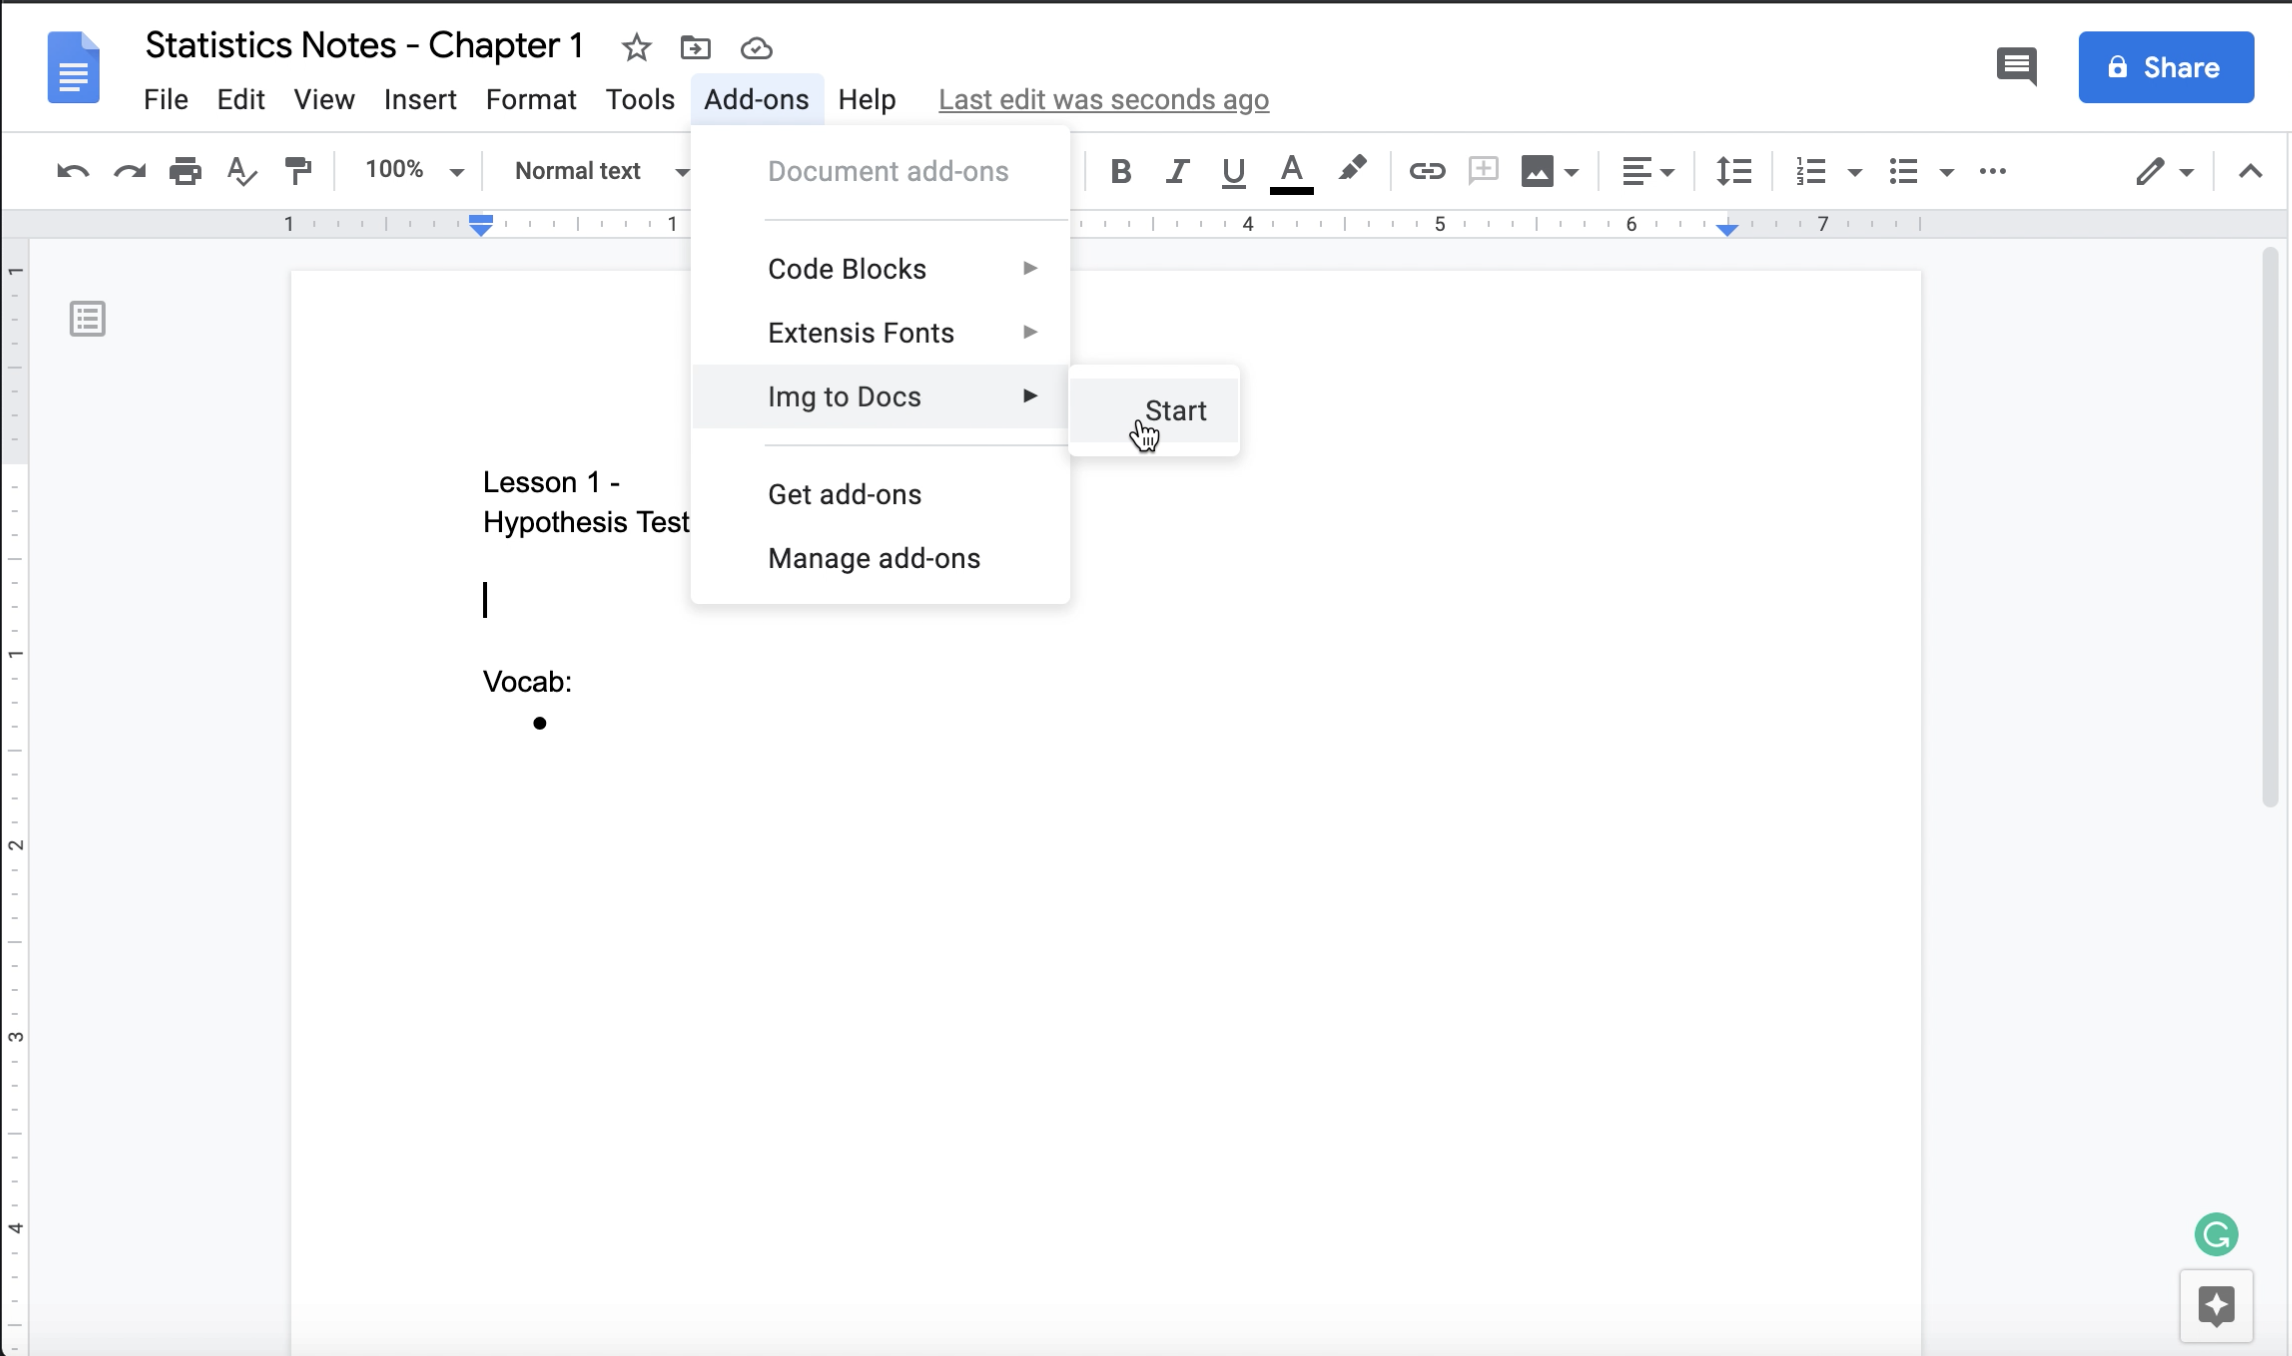Click the blue Share button
The image size is (2292, 1356).
point(2165,67)
